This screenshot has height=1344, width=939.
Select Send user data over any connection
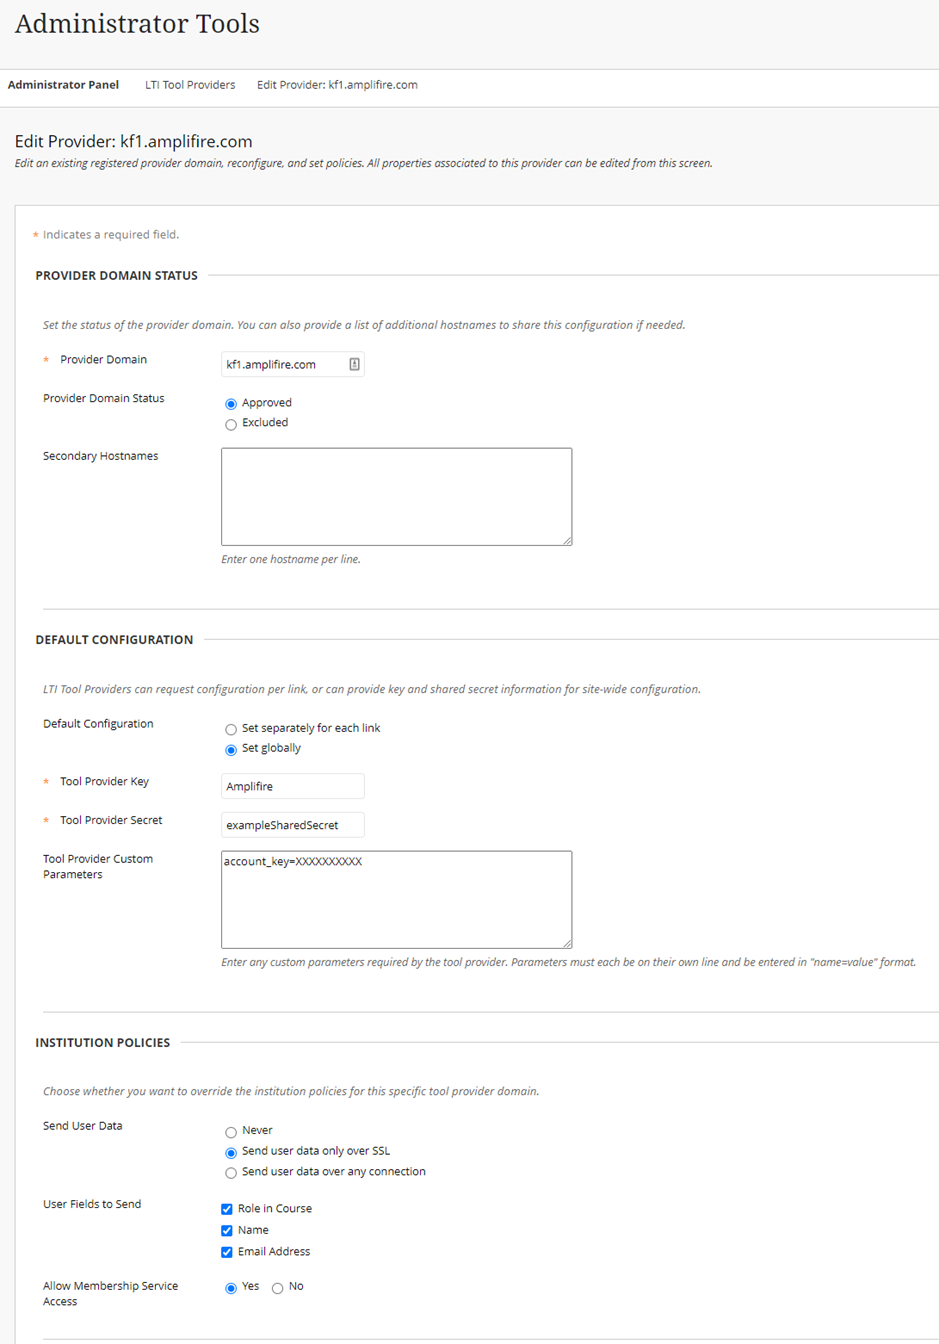(x=231, y=1172)
